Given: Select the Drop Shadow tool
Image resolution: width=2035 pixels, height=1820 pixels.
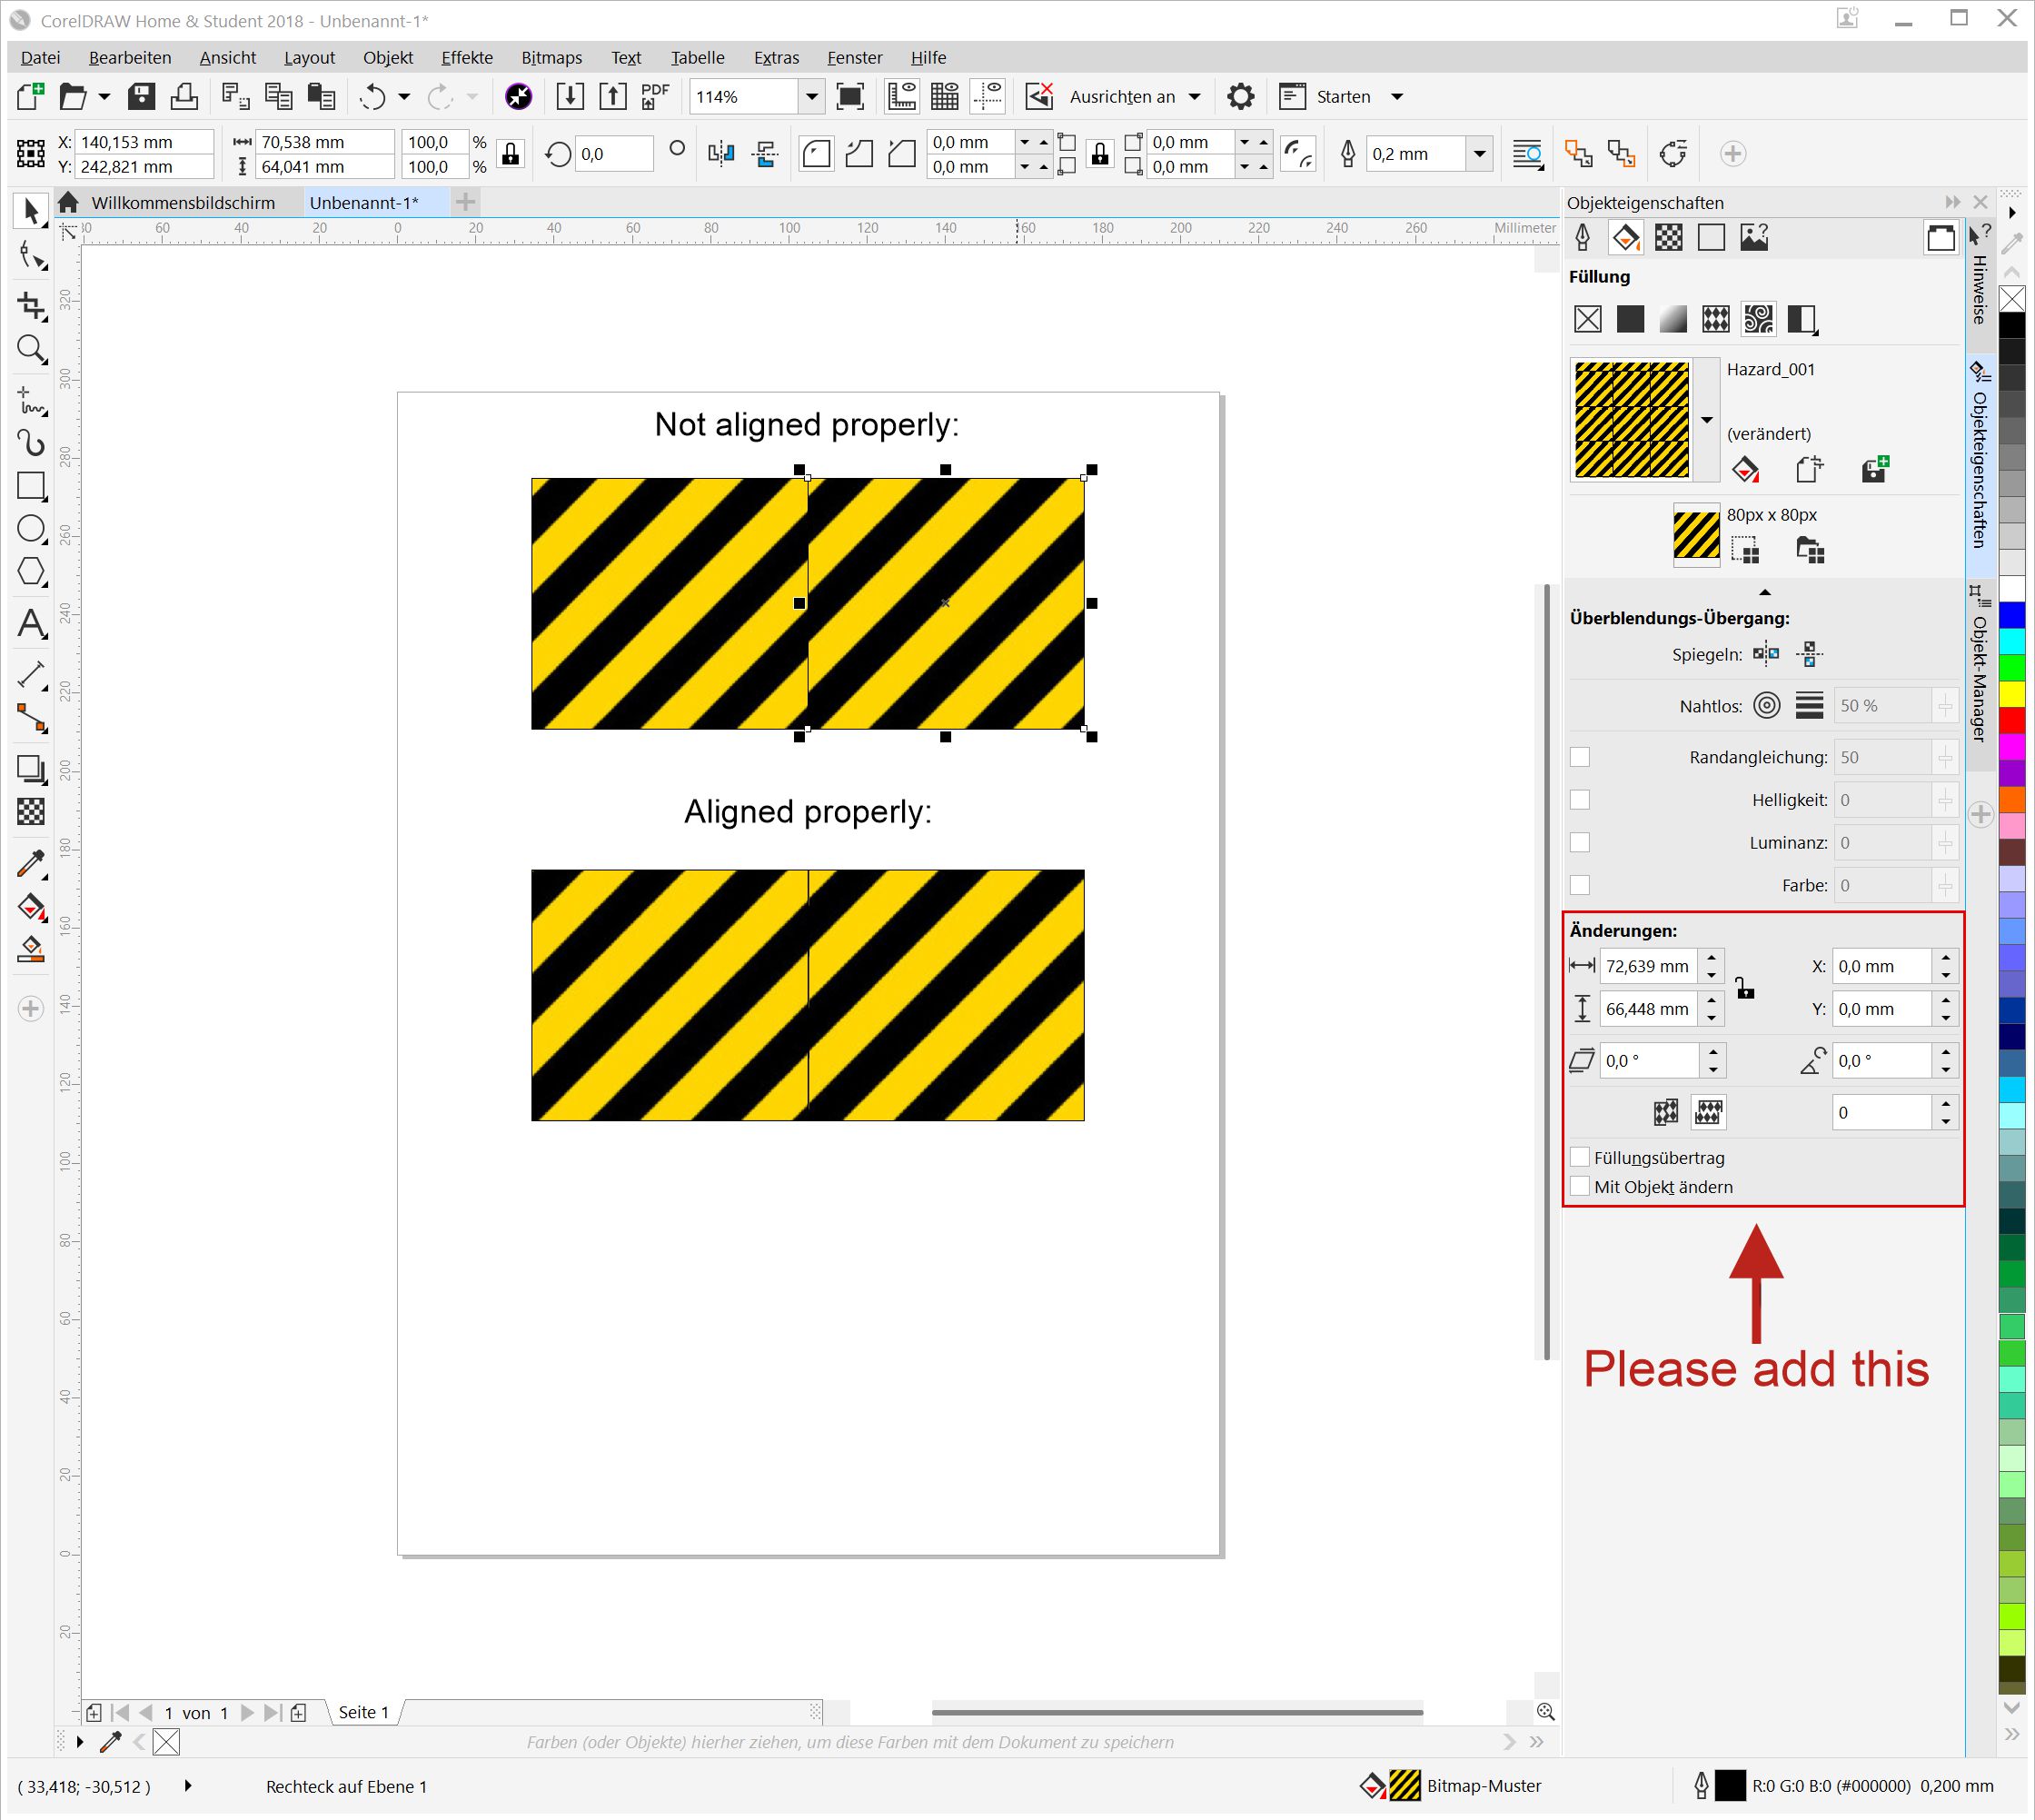Looking at the screenshot, I should 31,768.
